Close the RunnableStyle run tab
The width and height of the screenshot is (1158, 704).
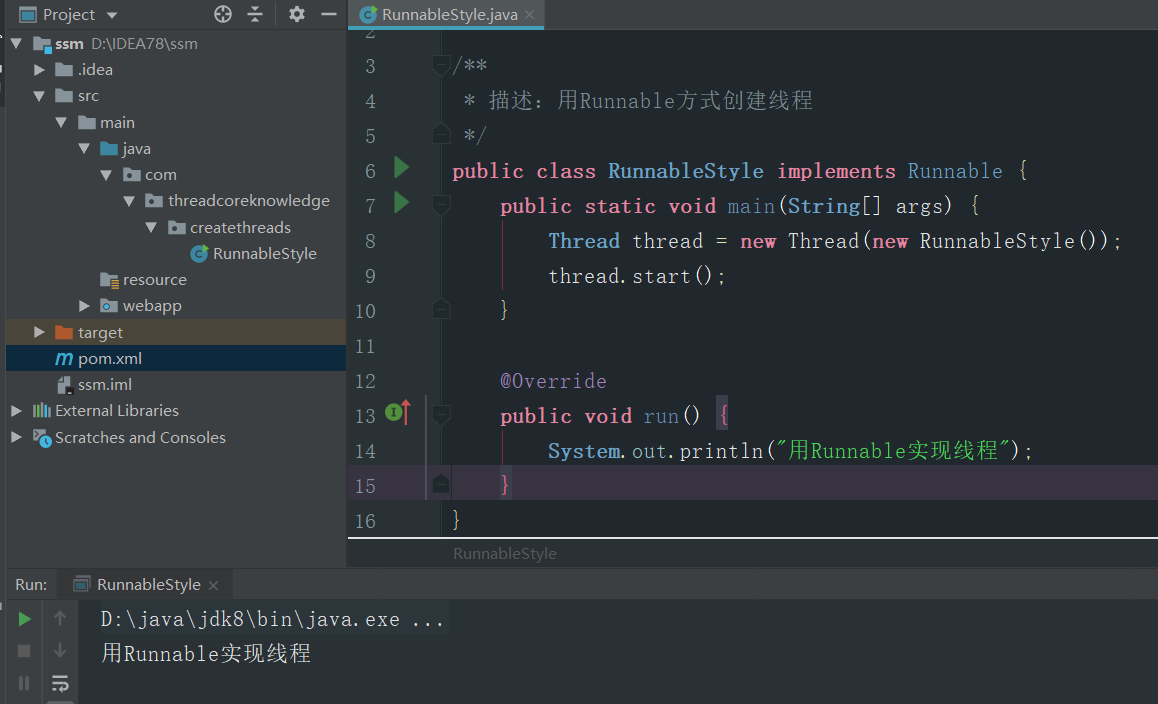[x=213, y=585]
